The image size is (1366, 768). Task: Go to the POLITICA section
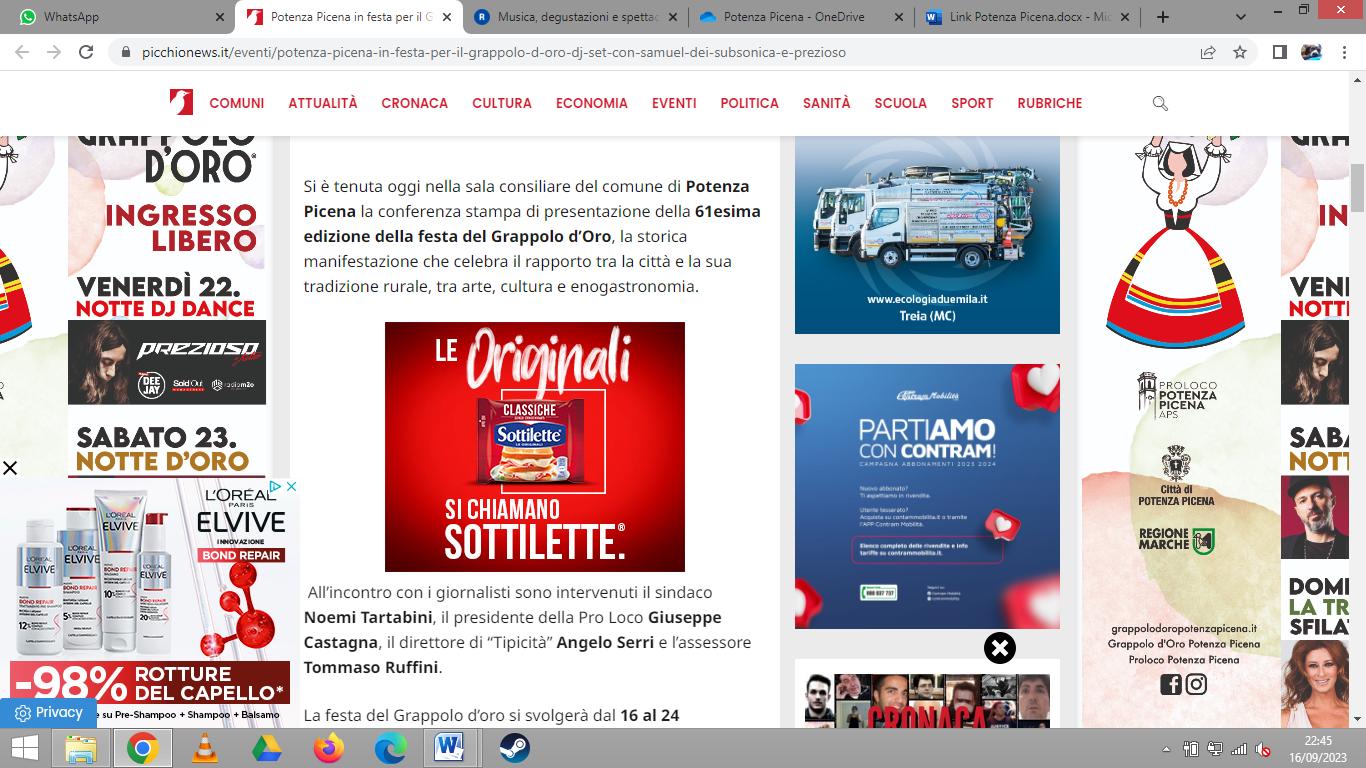click(750, 103)
